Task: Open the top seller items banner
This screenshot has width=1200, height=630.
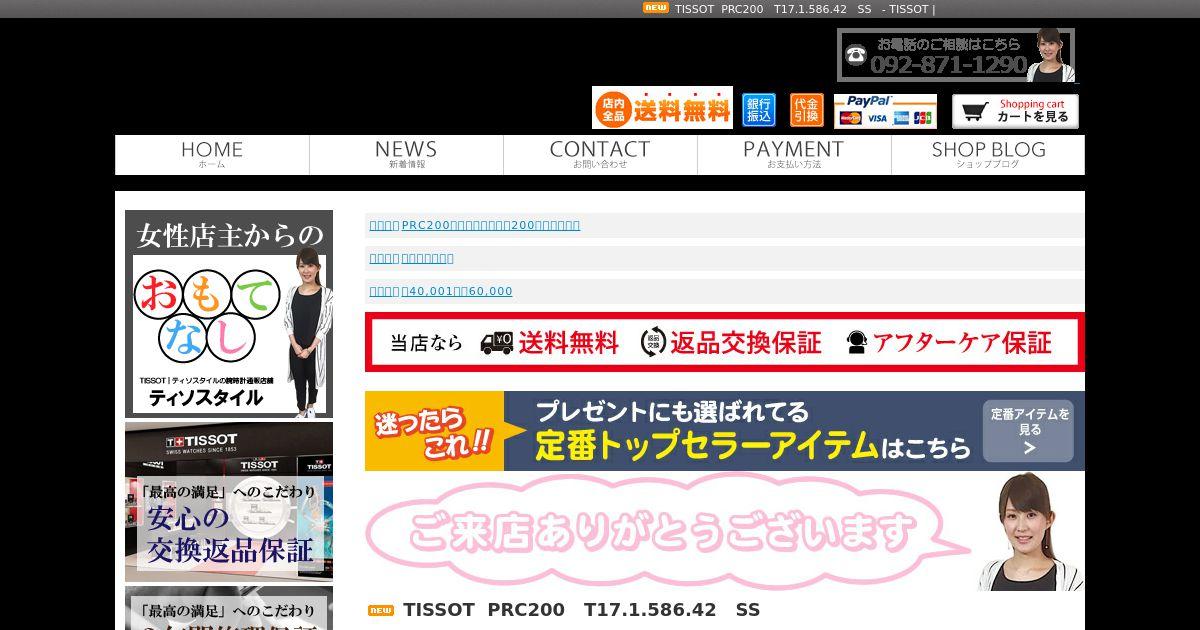Action: click(725, 431)
